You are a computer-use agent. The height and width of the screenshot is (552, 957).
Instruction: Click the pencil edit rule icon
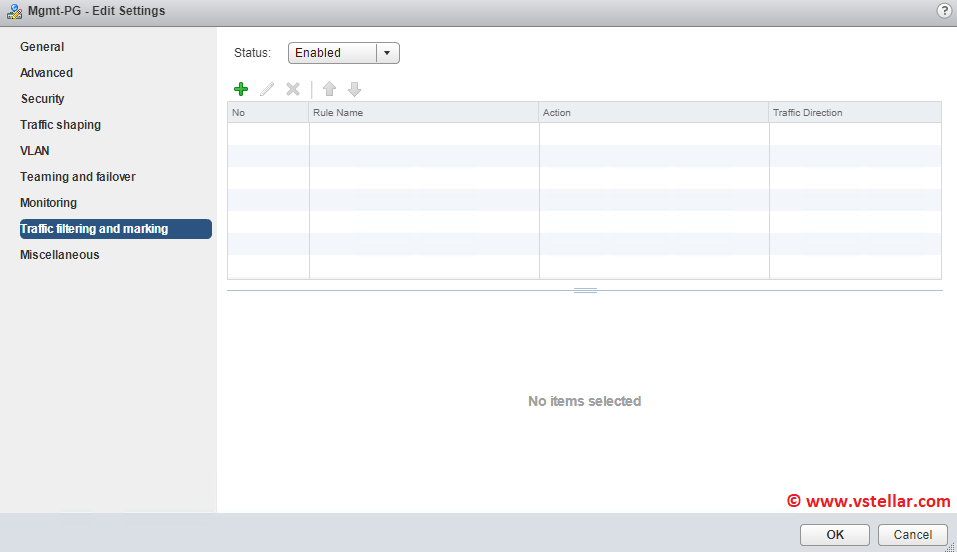[x=267, y=89]
